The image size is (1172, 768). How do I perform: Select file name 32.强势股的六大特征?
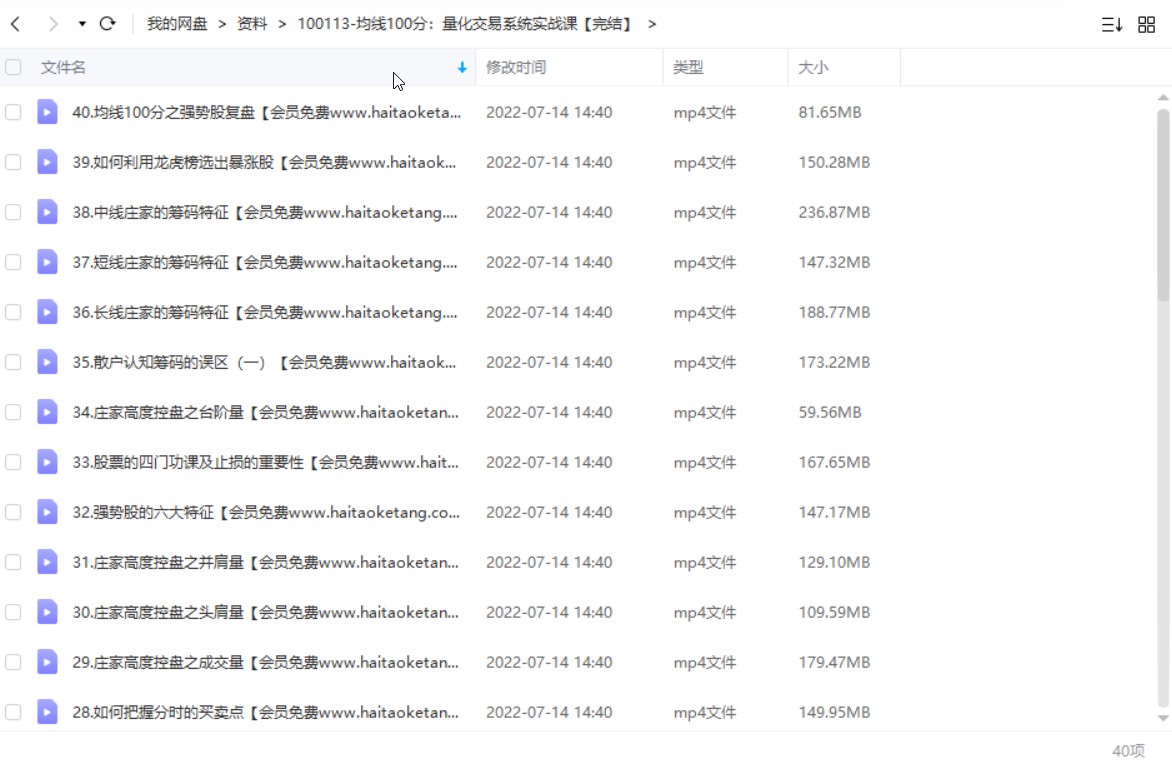(266, 512)
